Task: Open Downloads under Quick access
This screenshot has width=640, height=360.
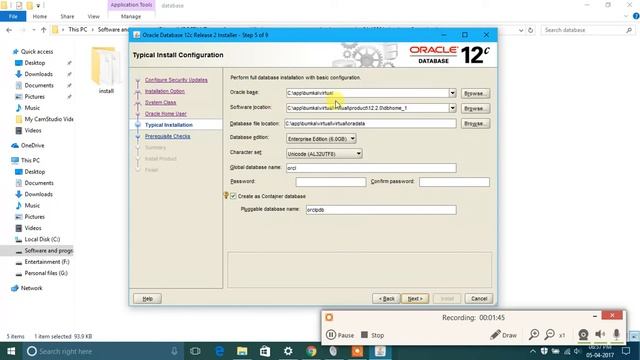Action: pos(38,74)
